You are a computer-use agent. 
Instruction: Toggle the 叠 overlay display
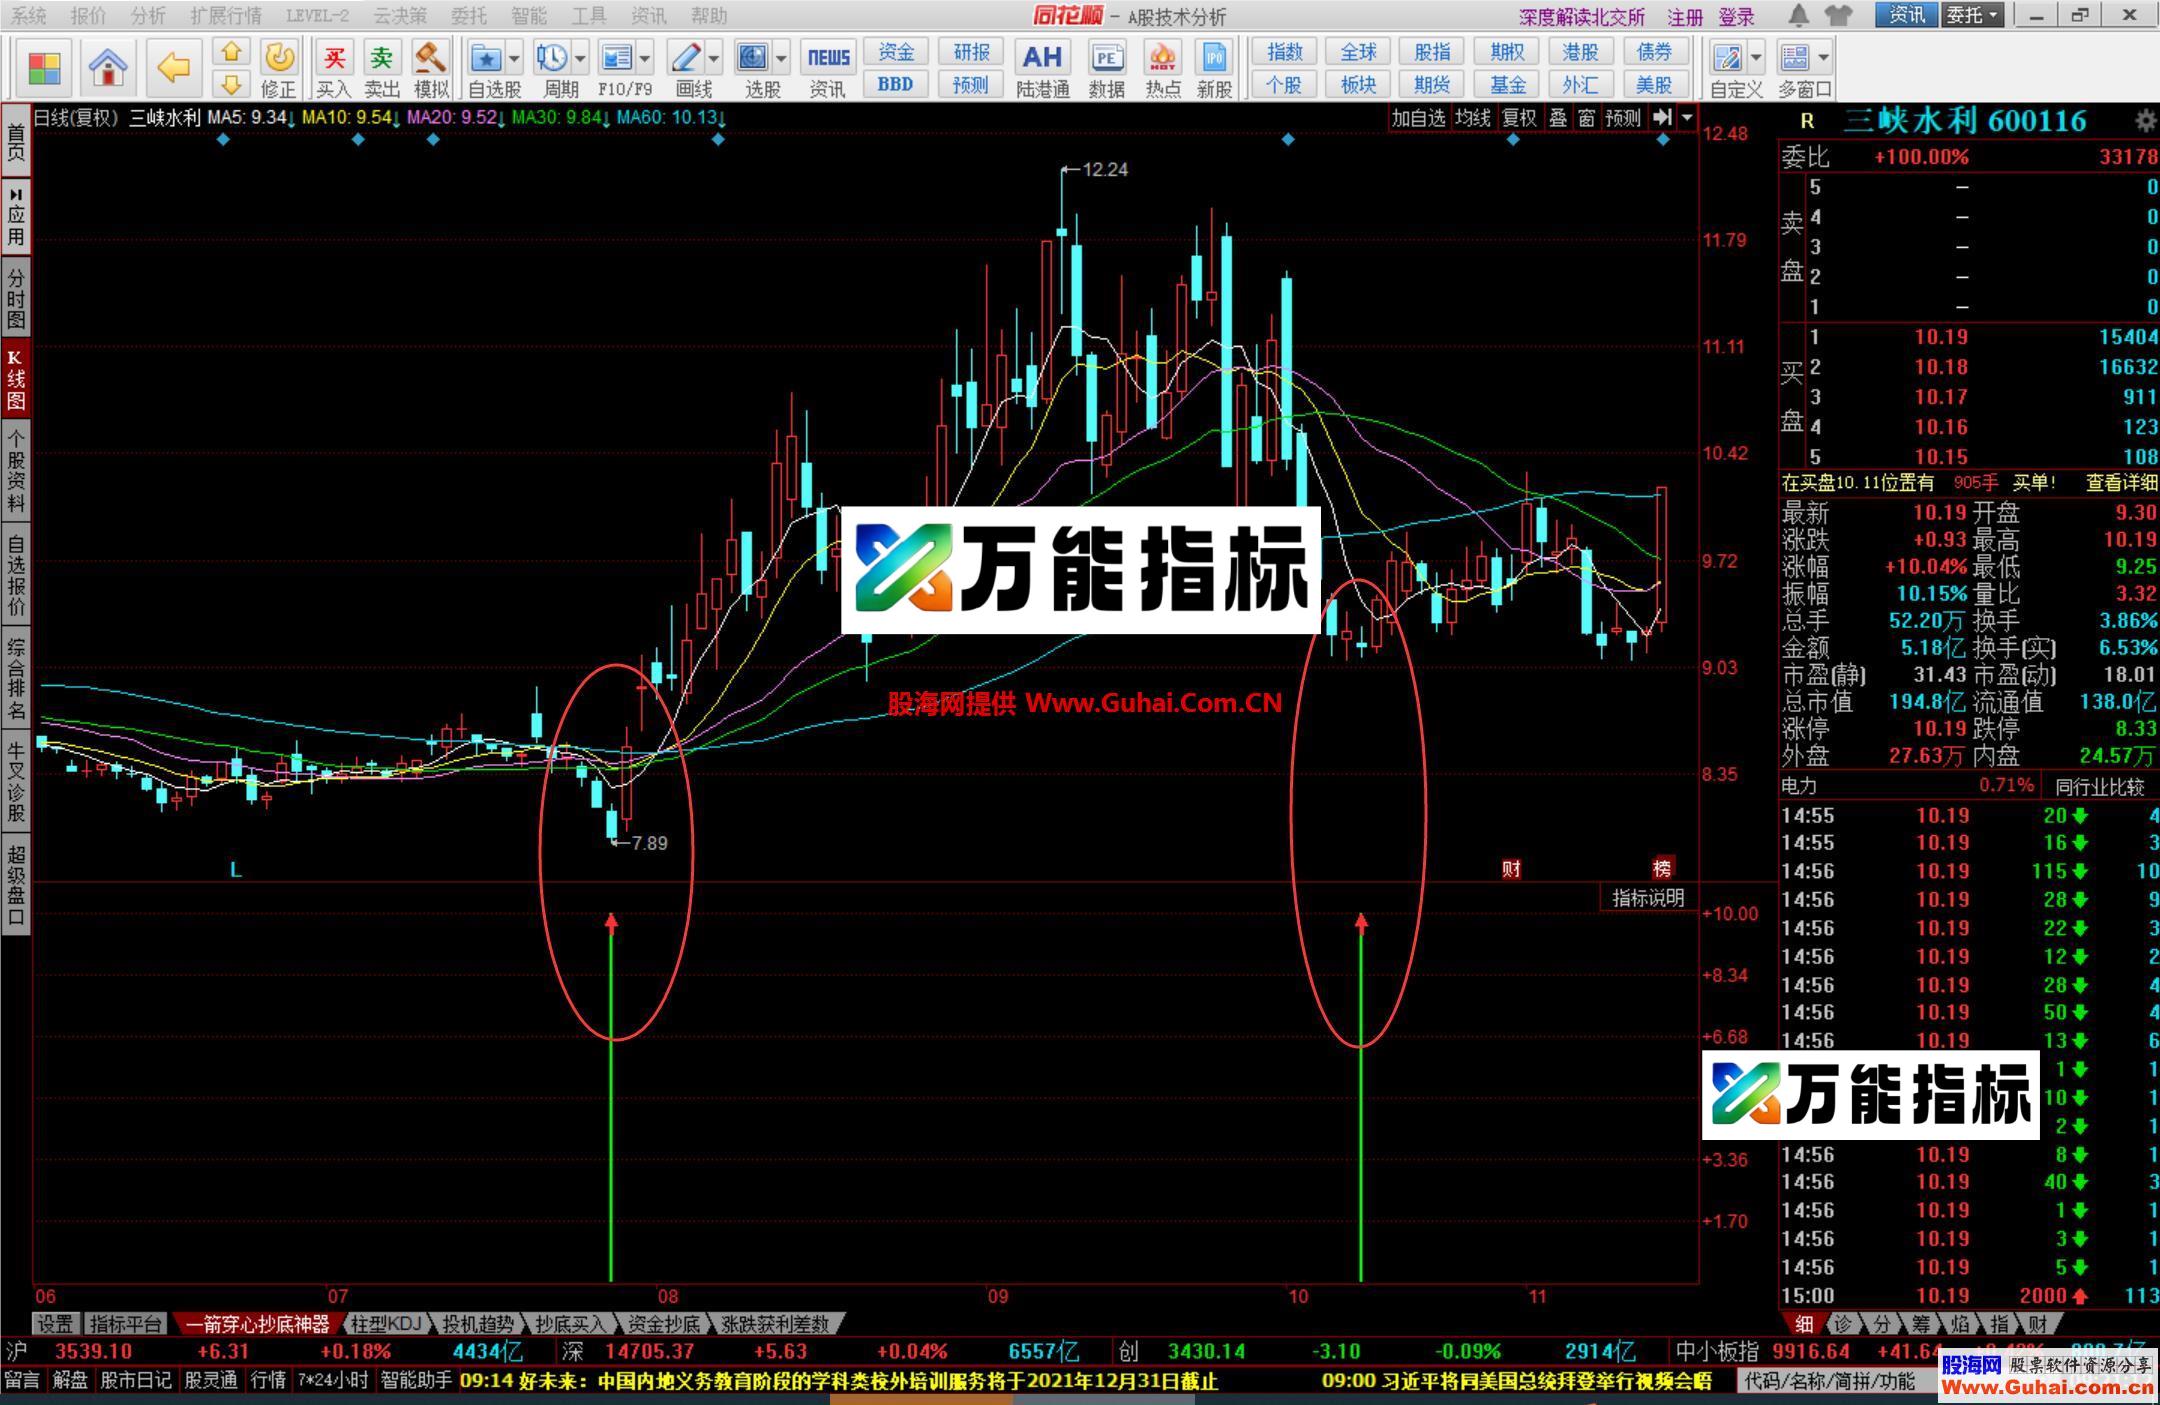(x=1557, y=117)
